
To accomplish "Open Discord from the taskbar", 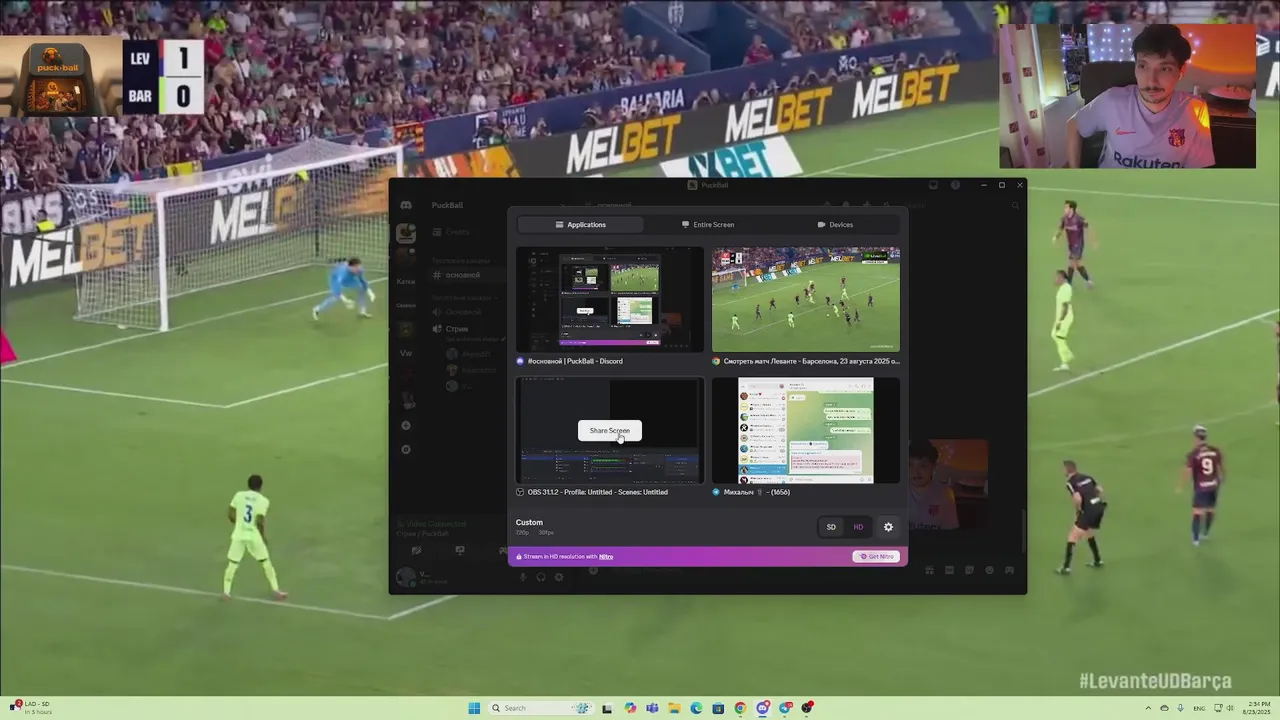I will pyautogui.click(x=763, y=708).
